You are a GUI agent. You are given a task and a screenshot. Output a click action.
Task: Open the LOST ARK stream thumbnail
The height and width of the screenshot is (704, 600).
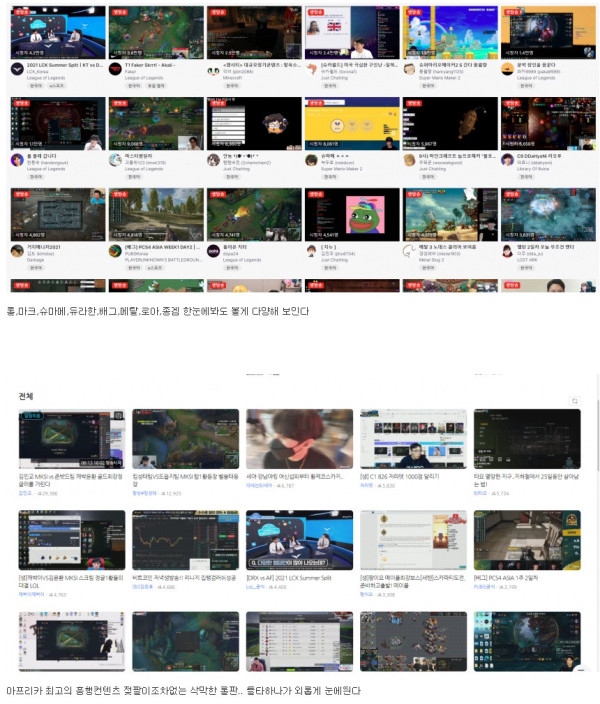coord(548,215)
